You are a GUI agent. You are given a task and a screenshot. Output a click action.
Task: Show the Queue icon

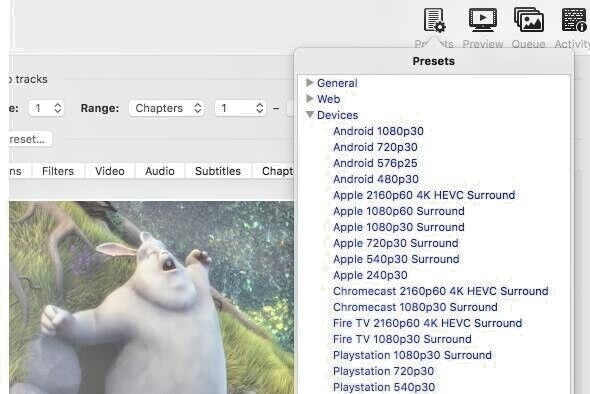[x=529, y=20]
